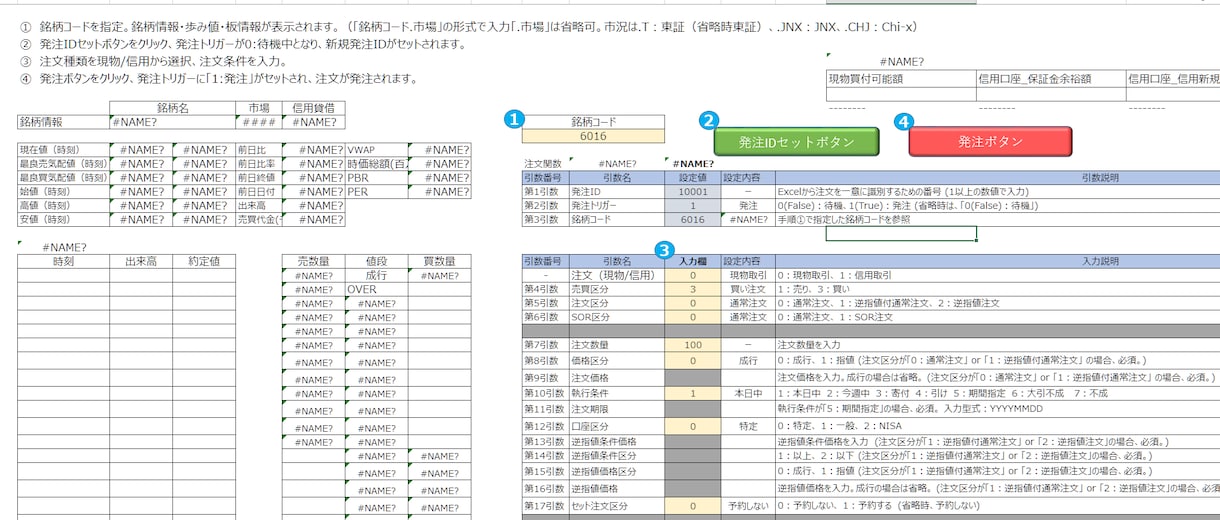Click the green 発注IDセットボタン button

click(x=796, y=142)
